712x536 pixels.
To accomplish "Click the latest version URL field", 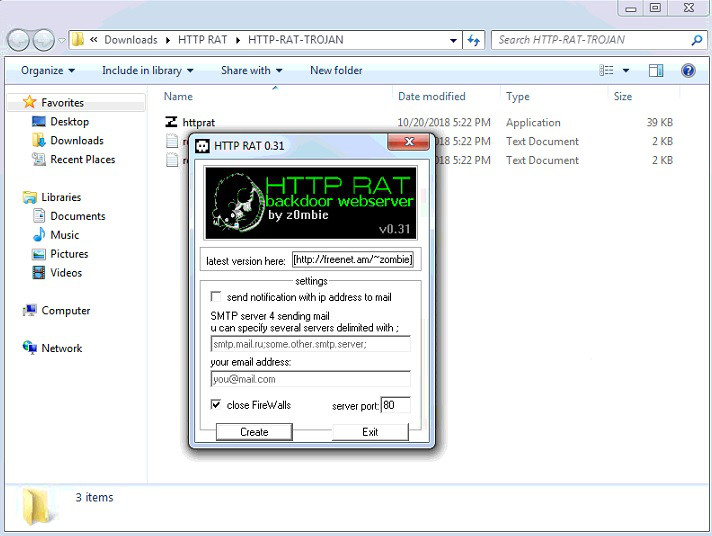I will [353, 259].
